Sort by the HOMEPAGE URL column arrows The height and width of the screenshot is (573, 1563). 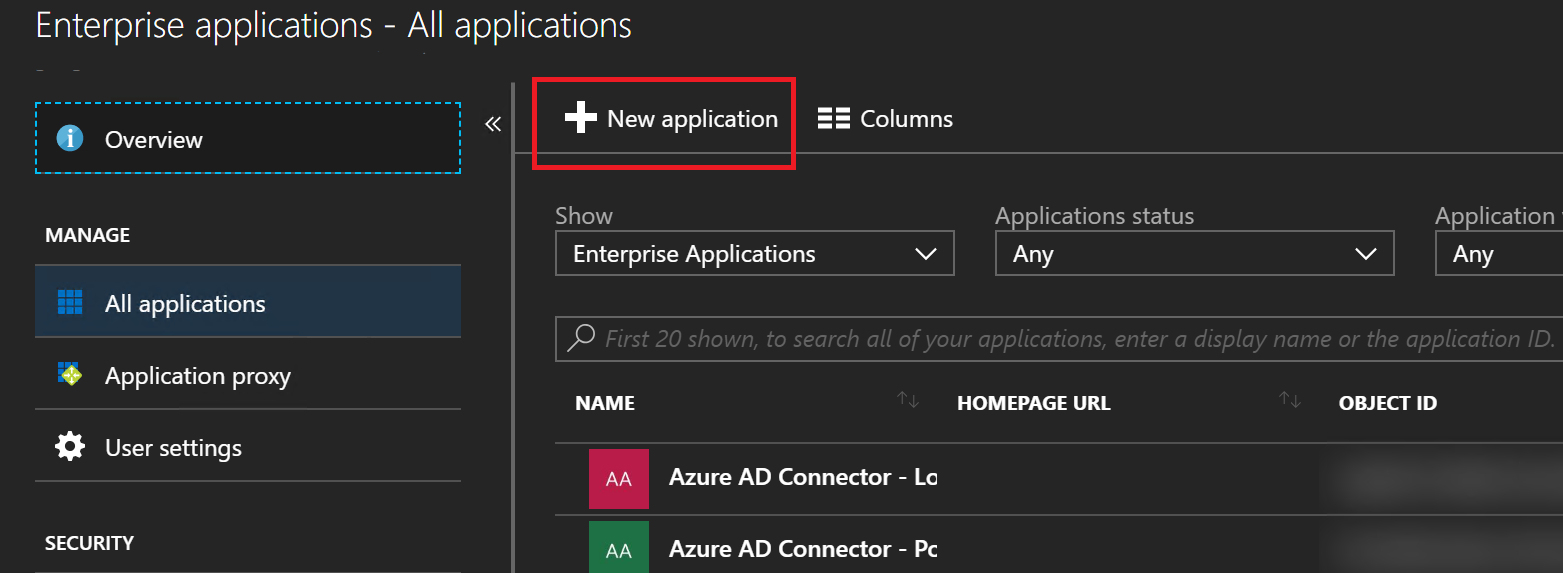[x=1290, y=401]
